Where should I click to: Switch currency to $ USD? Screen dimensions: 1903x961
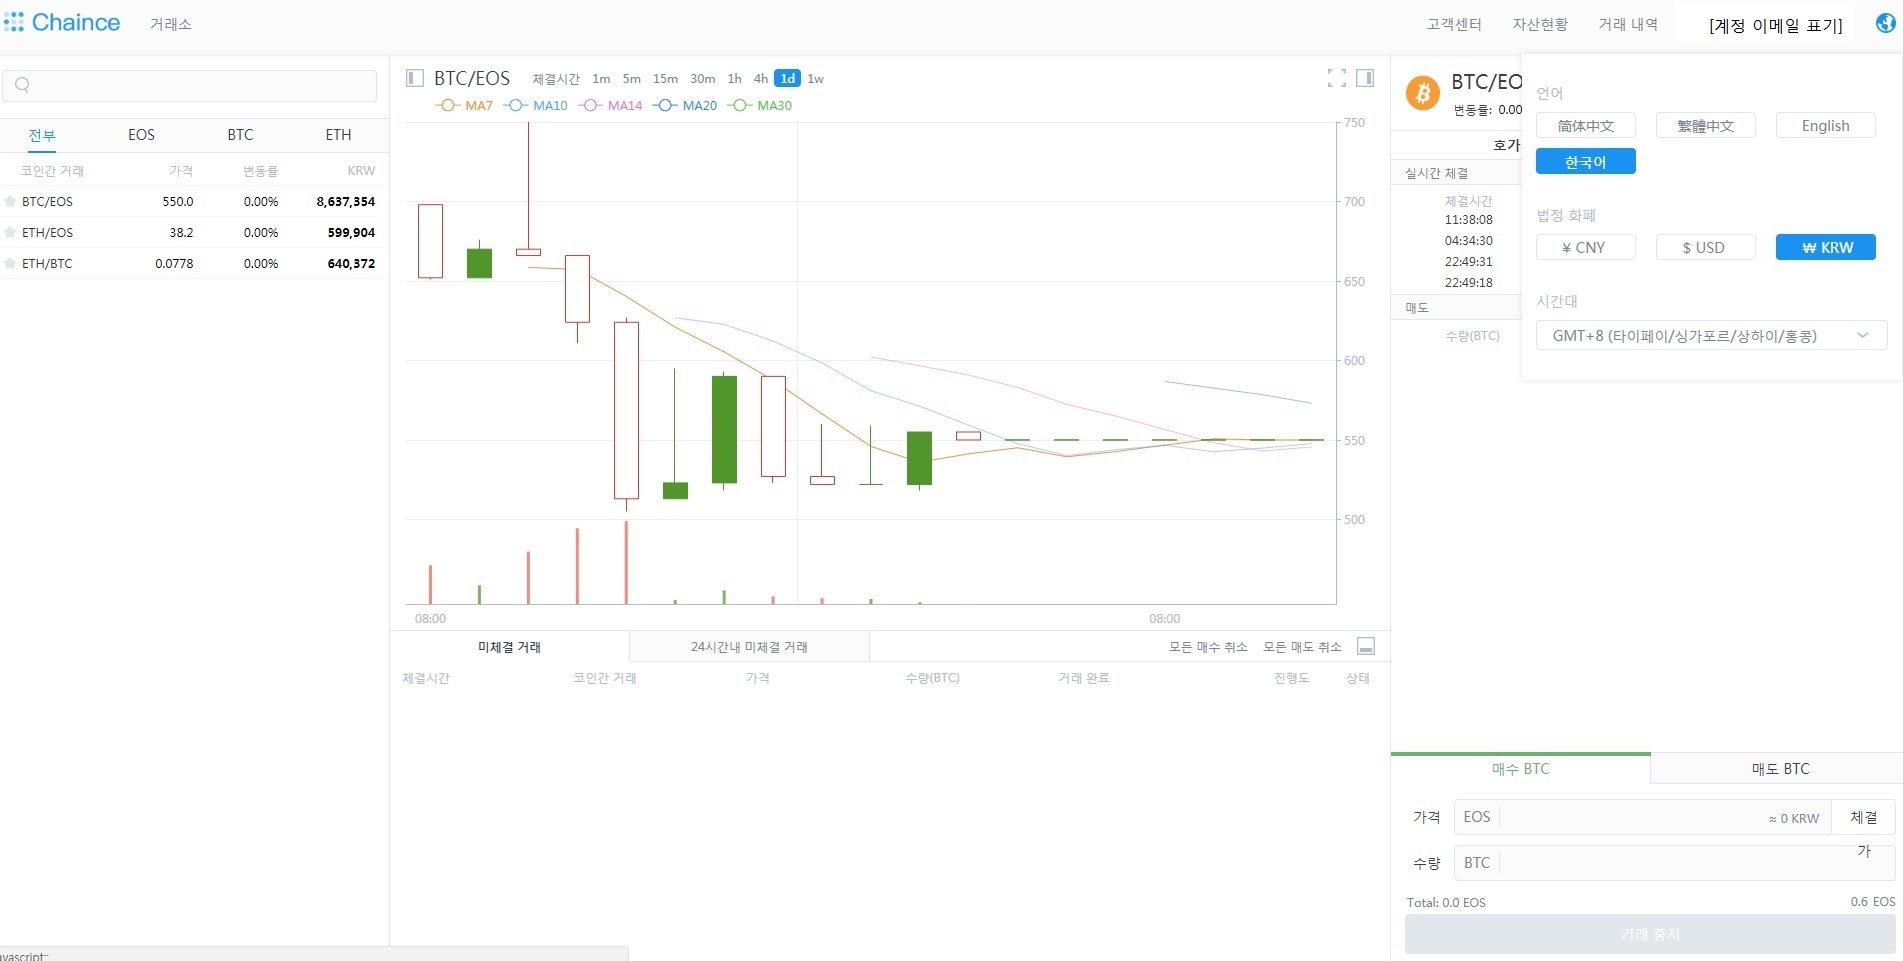(x=1705, y=247)
